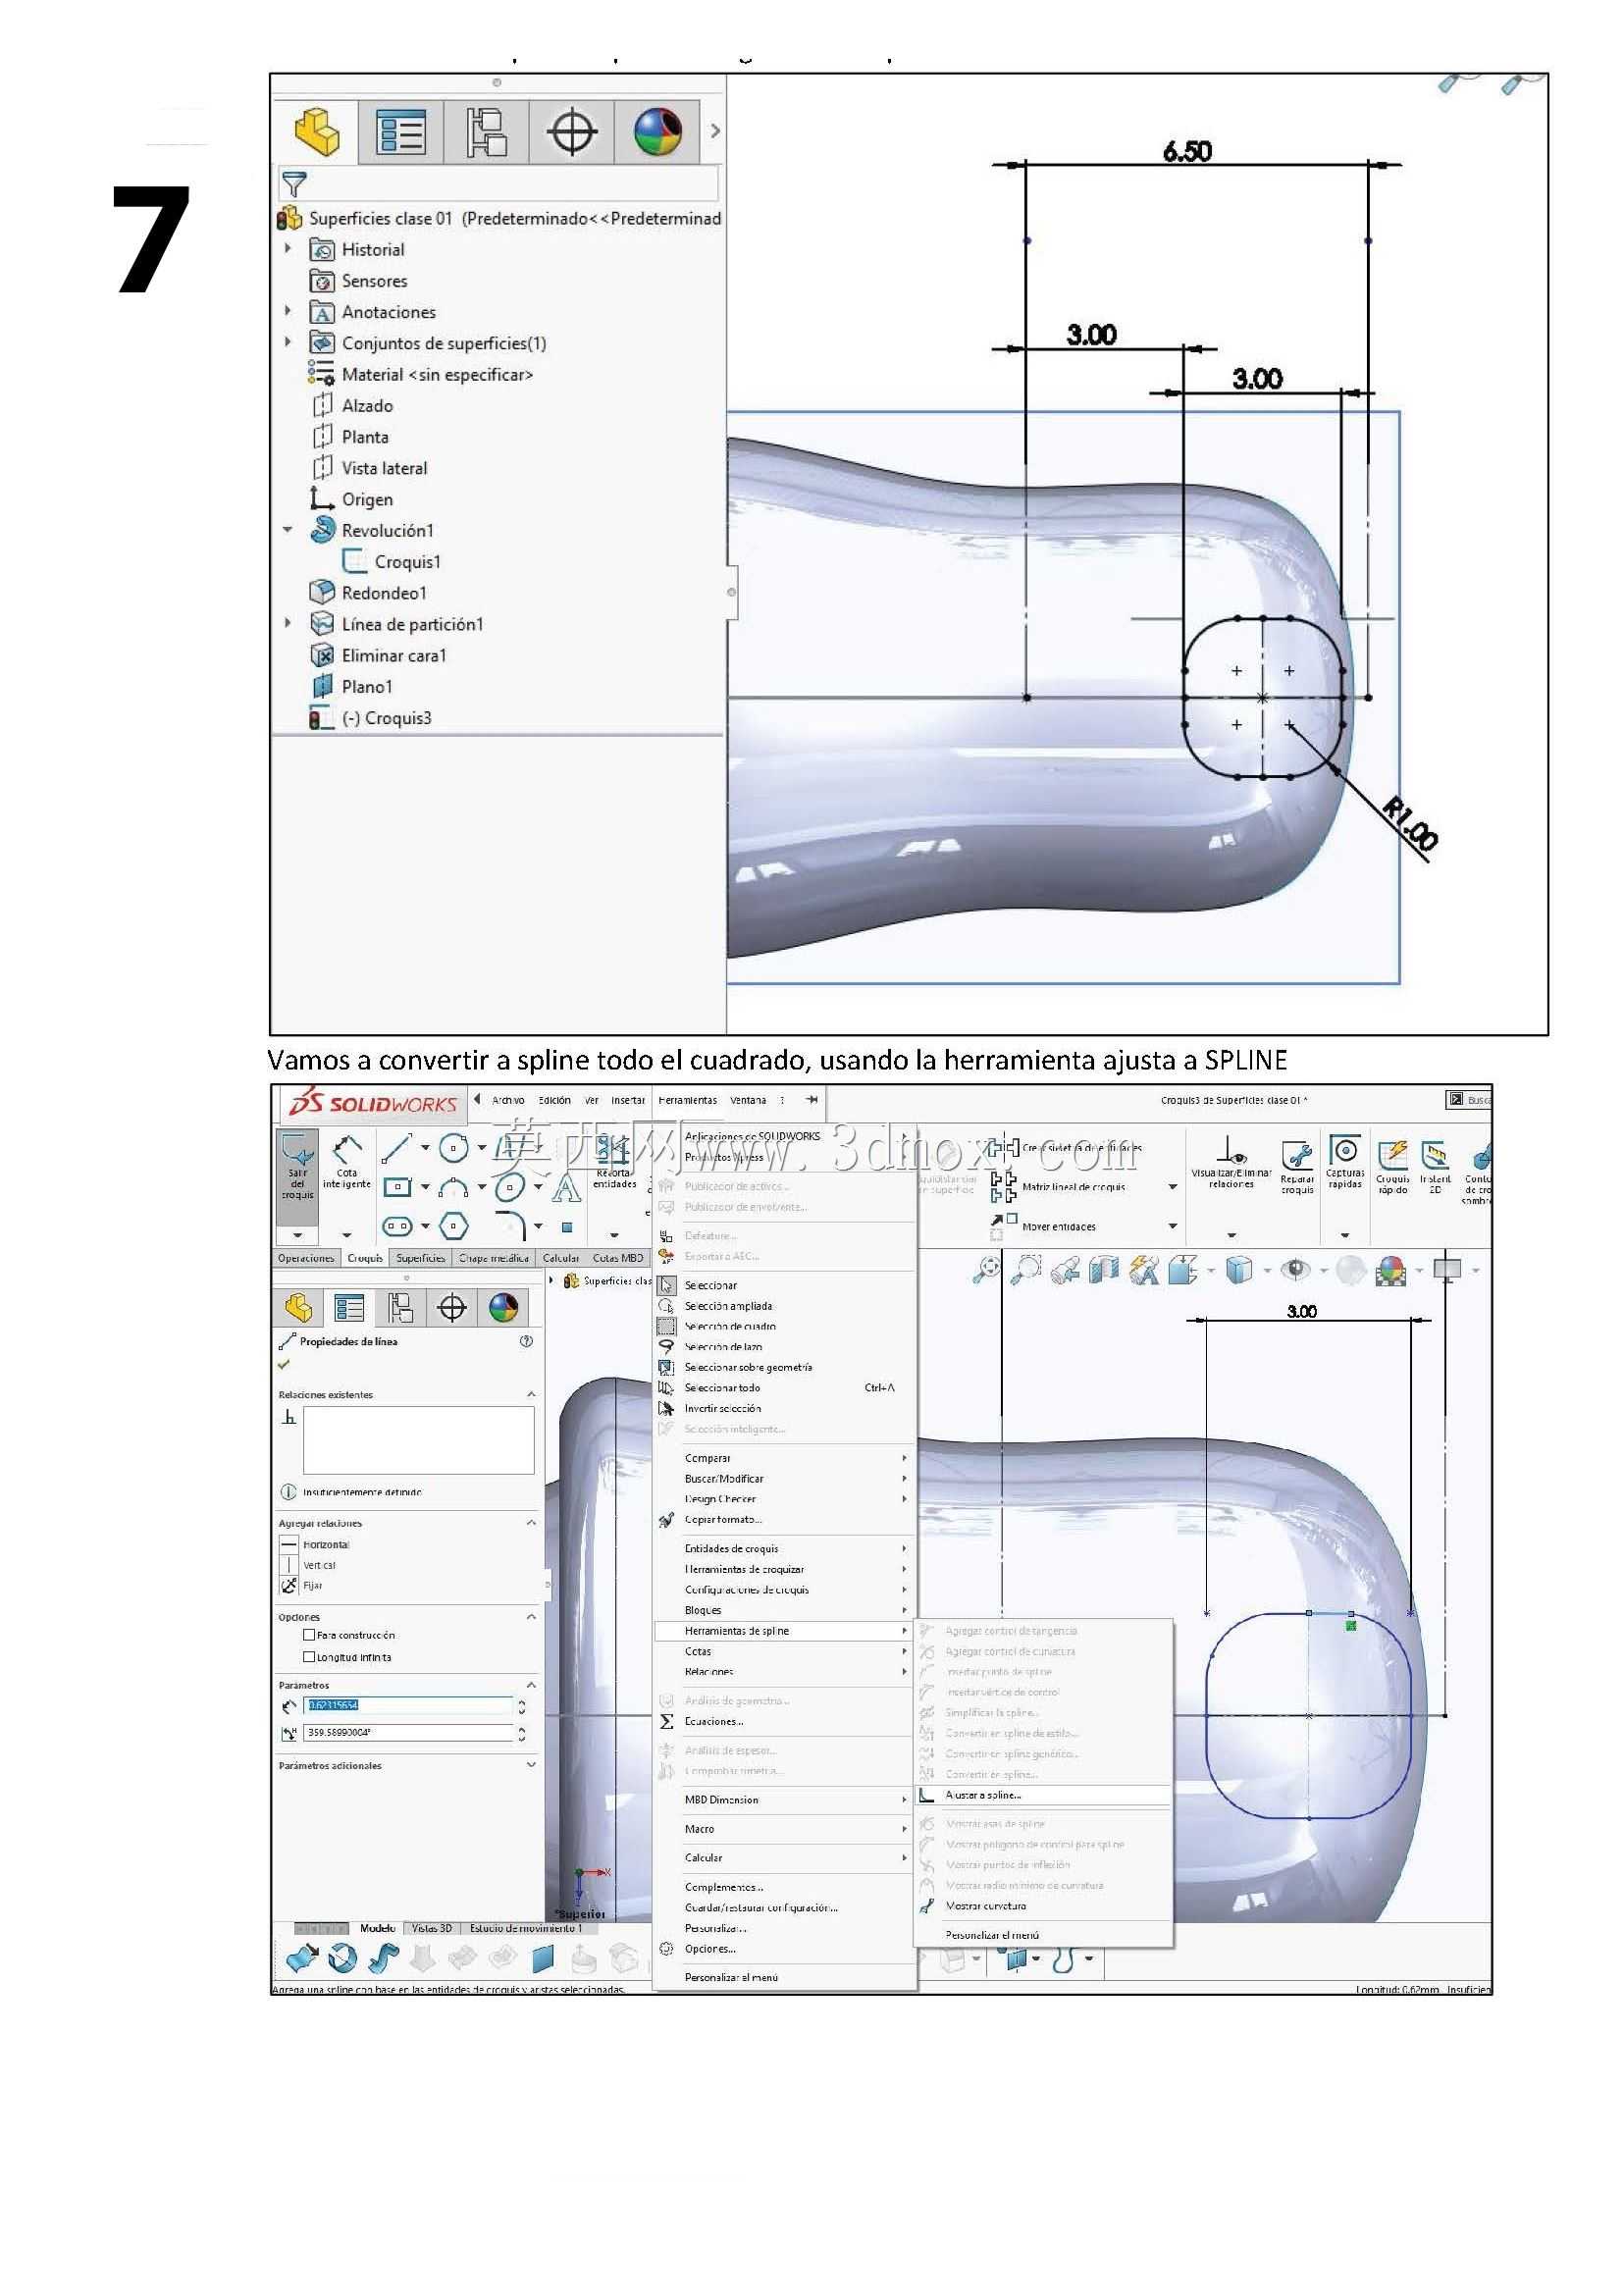
Task: Select the Slot sketch tool
Action: click(x=397, y=1226)
